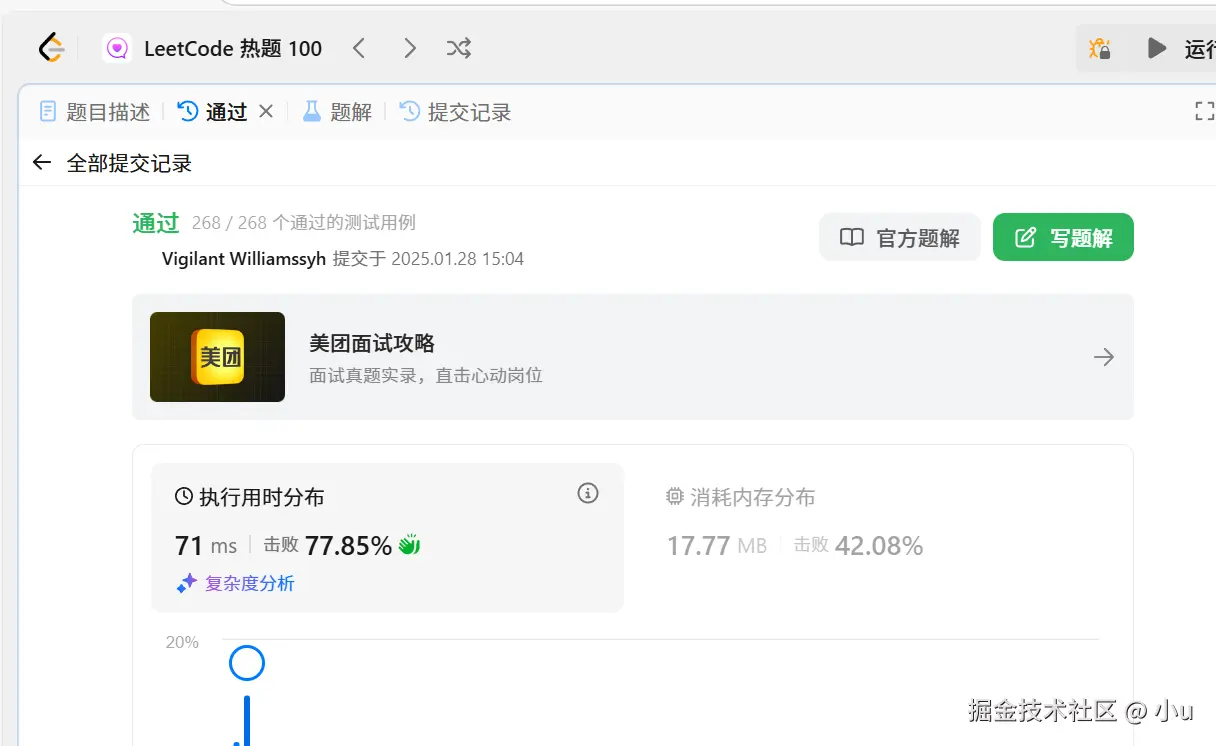Screen dimensions: 1216x746
Task: Click the LeetCode logo icon
Action: (x=51, y=48)
